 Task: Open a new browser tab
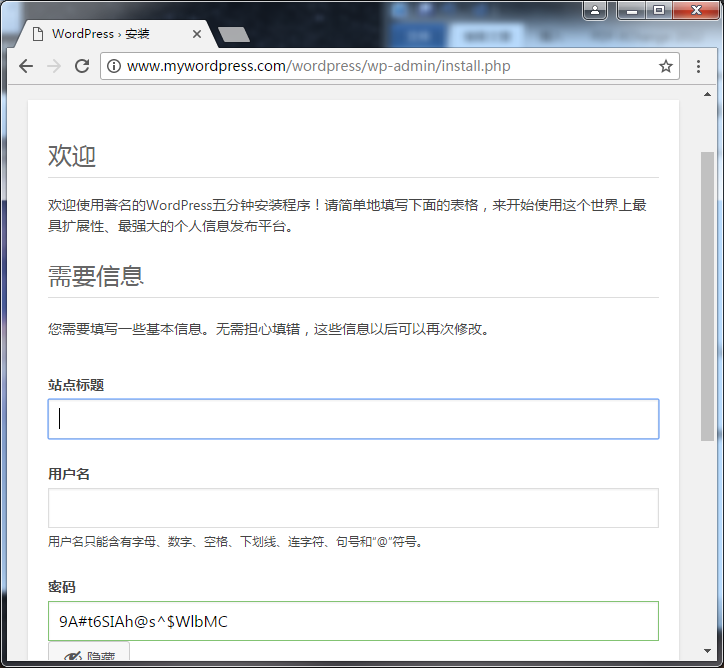click(234, 34)
